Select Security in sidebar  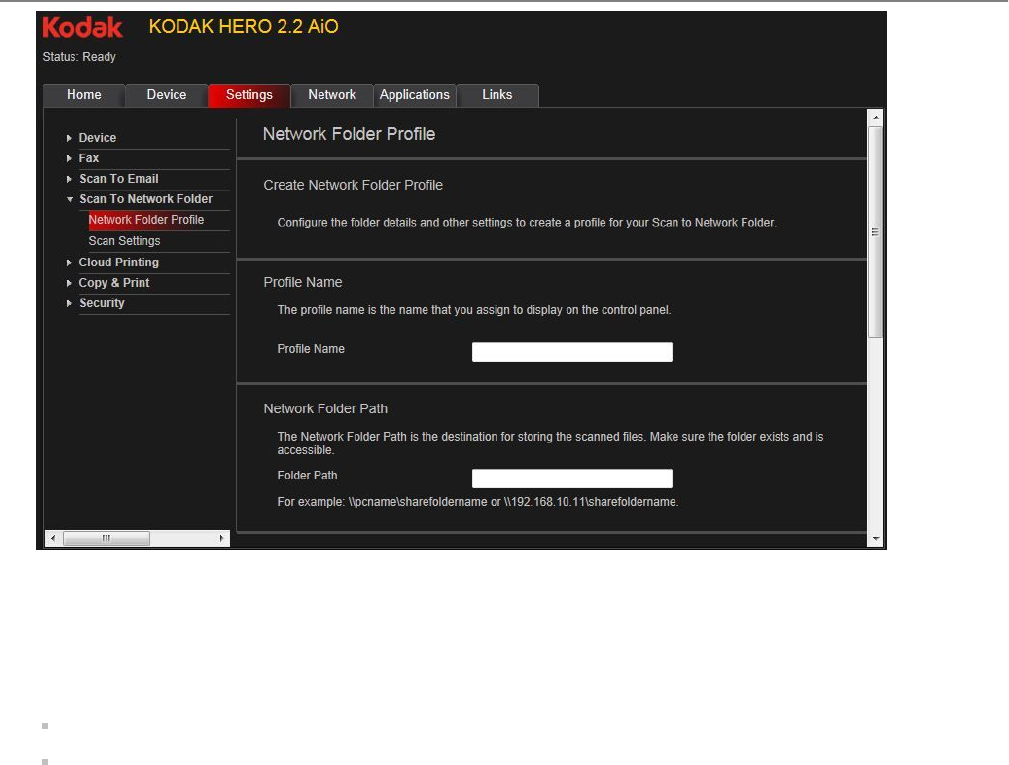click(102, 303)
